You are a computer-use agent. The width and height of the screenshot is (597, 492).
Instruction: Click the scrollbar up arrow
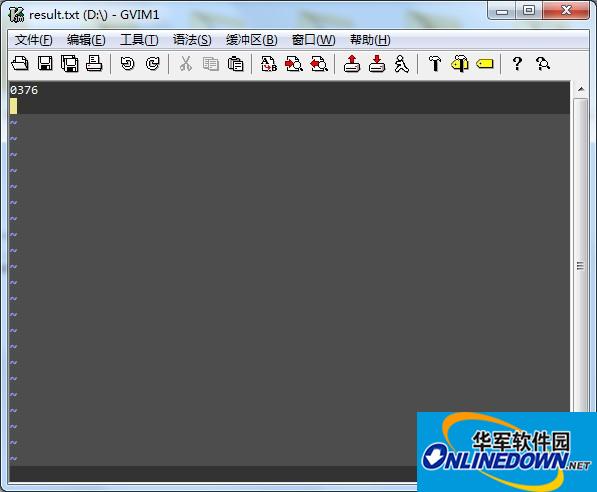pos(581,89)
